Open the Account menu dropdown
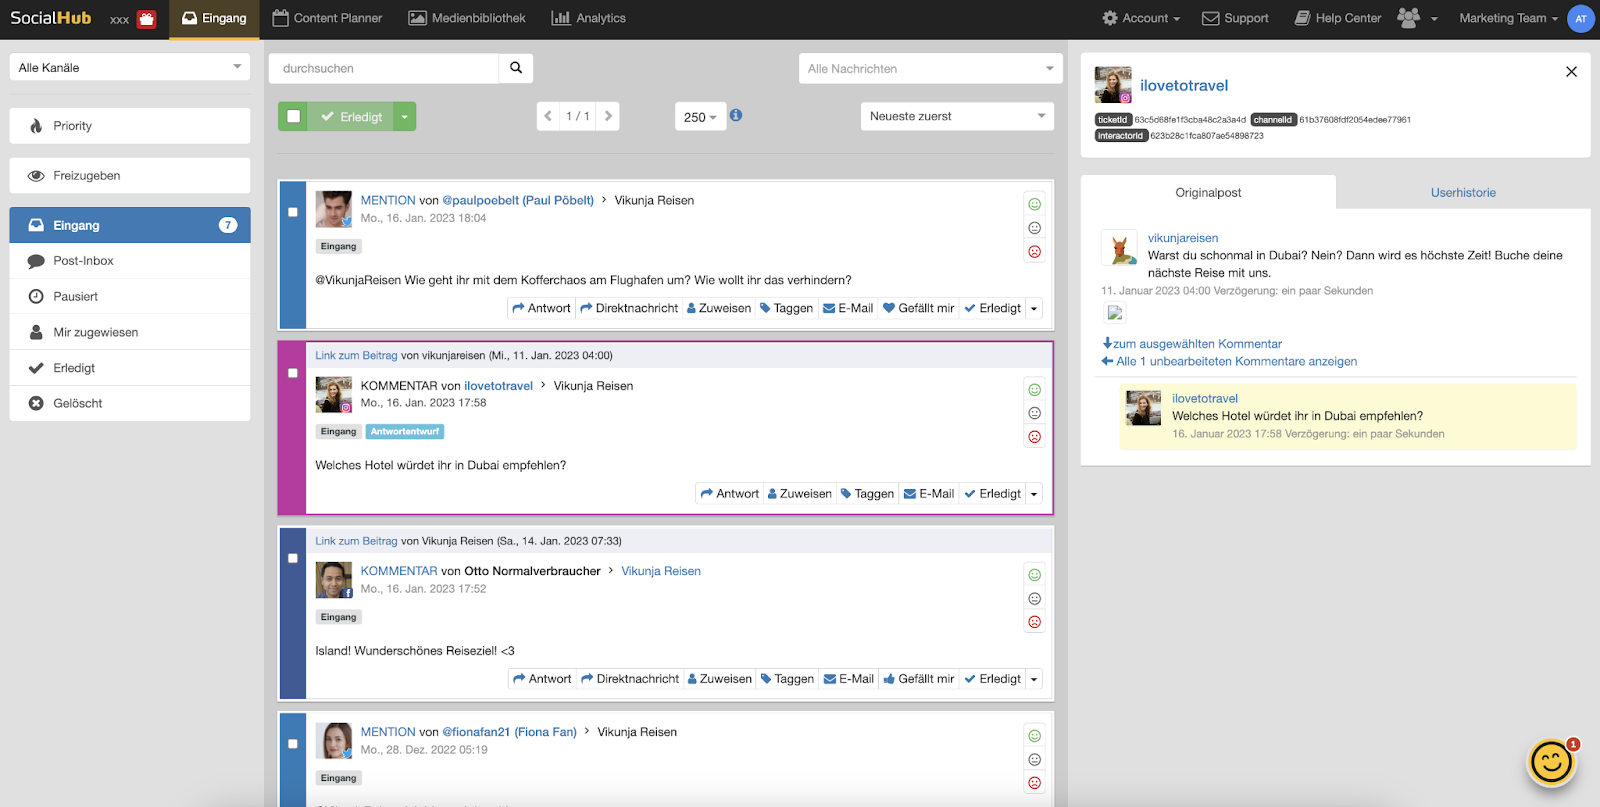The image size is (1600, 807). click(x=1141, y=18)
